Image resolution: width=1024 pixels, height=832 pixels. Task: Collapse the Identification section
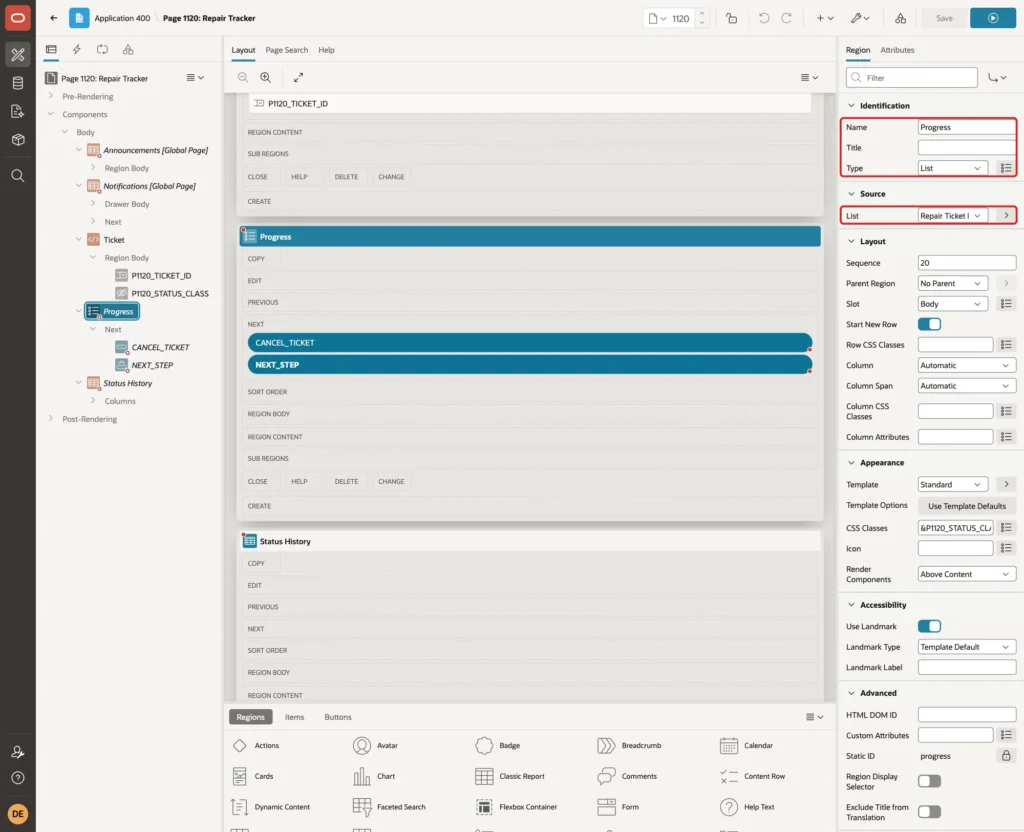coord(851,106)
